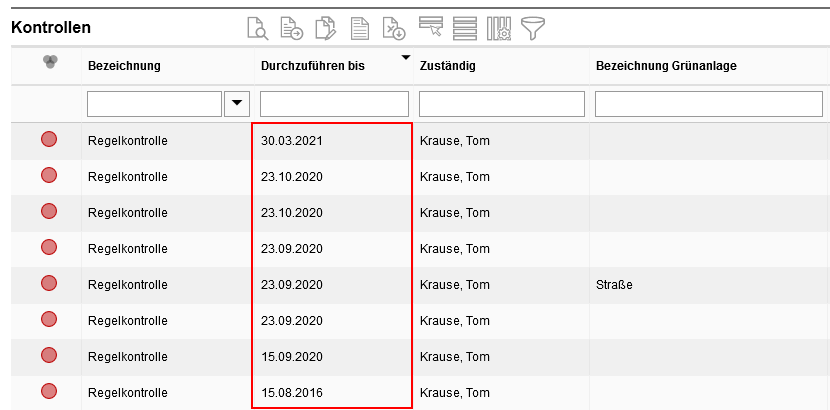The image size is (830, 410).
Task: Click the stacked rows toolbar icon
Action: [x=465, y=29]
